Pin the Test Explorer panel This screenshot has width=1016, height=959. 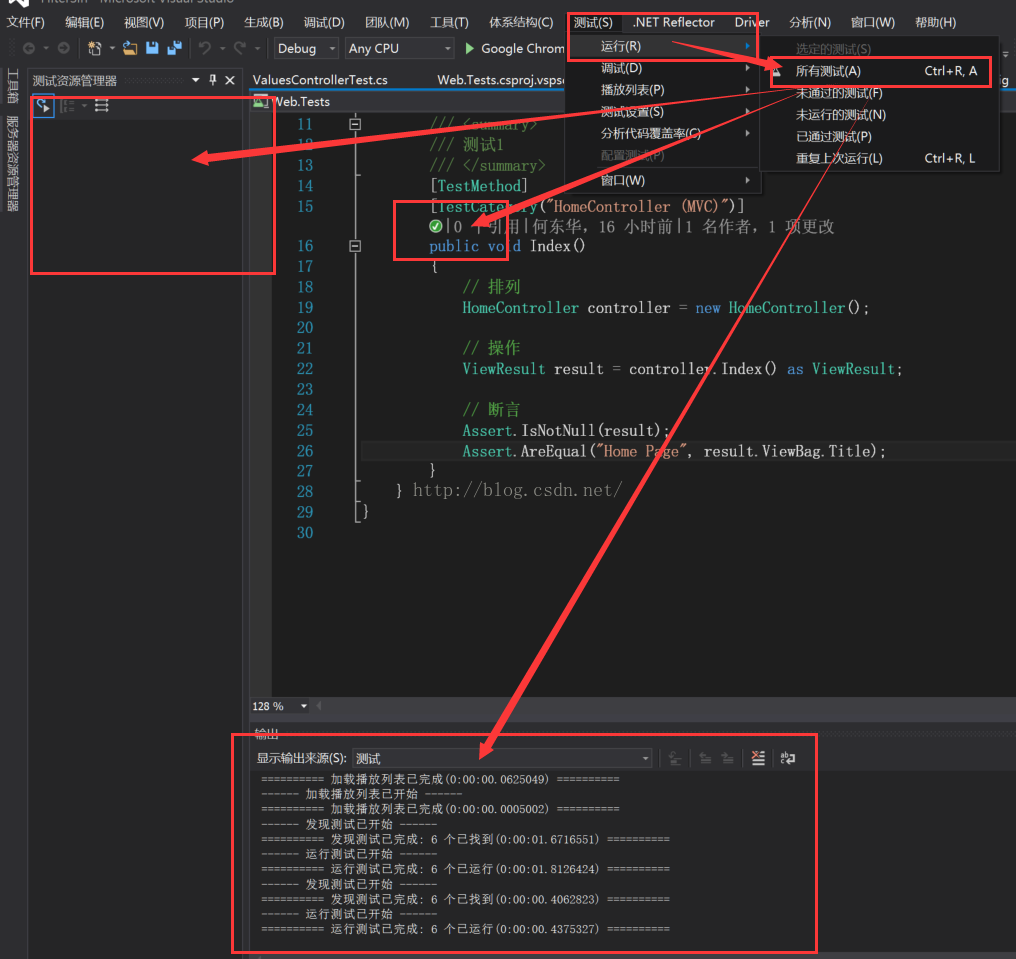213,80
